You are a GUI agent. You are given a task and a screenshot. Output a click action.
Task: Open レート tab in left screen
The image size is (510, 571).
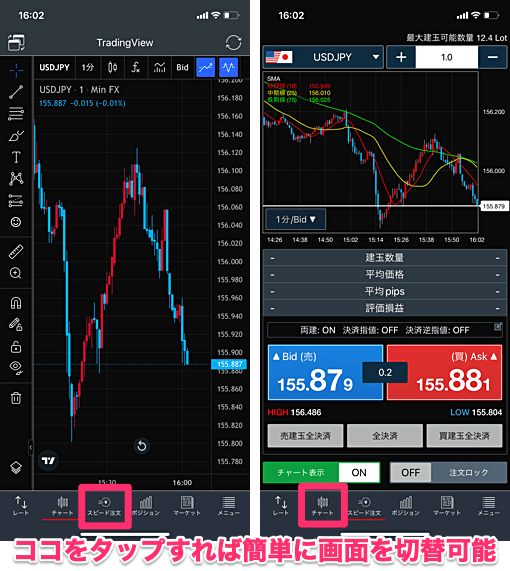21,506
